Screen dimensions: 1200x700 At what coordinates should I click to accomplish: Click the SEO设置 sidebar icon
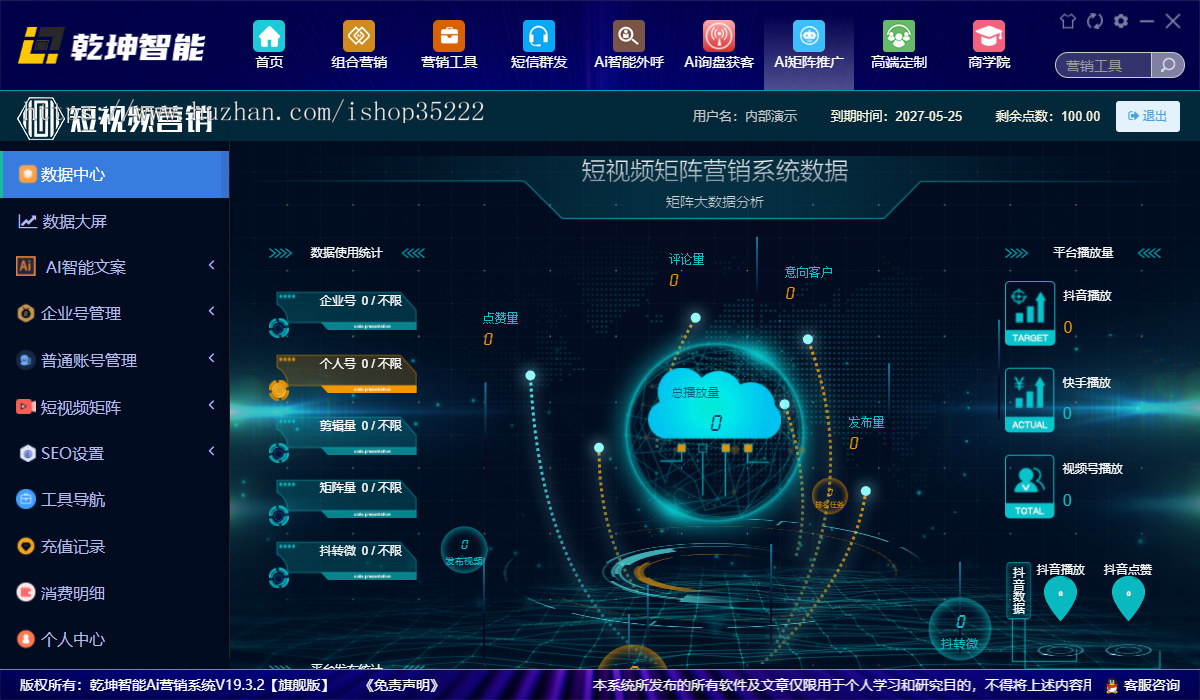pyautogui.click(x=27, y=453)
